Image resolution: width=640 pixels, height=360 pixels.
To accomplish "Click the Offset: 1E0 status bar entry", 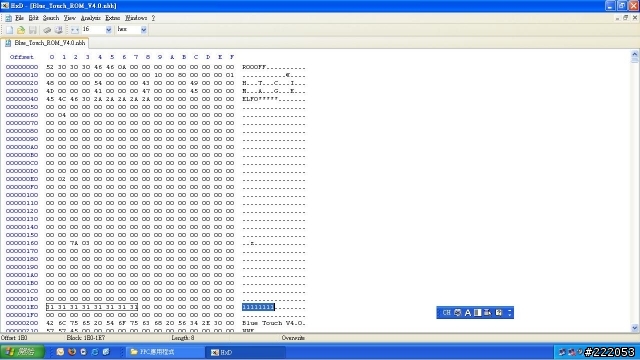I will (x=14, y=338).
